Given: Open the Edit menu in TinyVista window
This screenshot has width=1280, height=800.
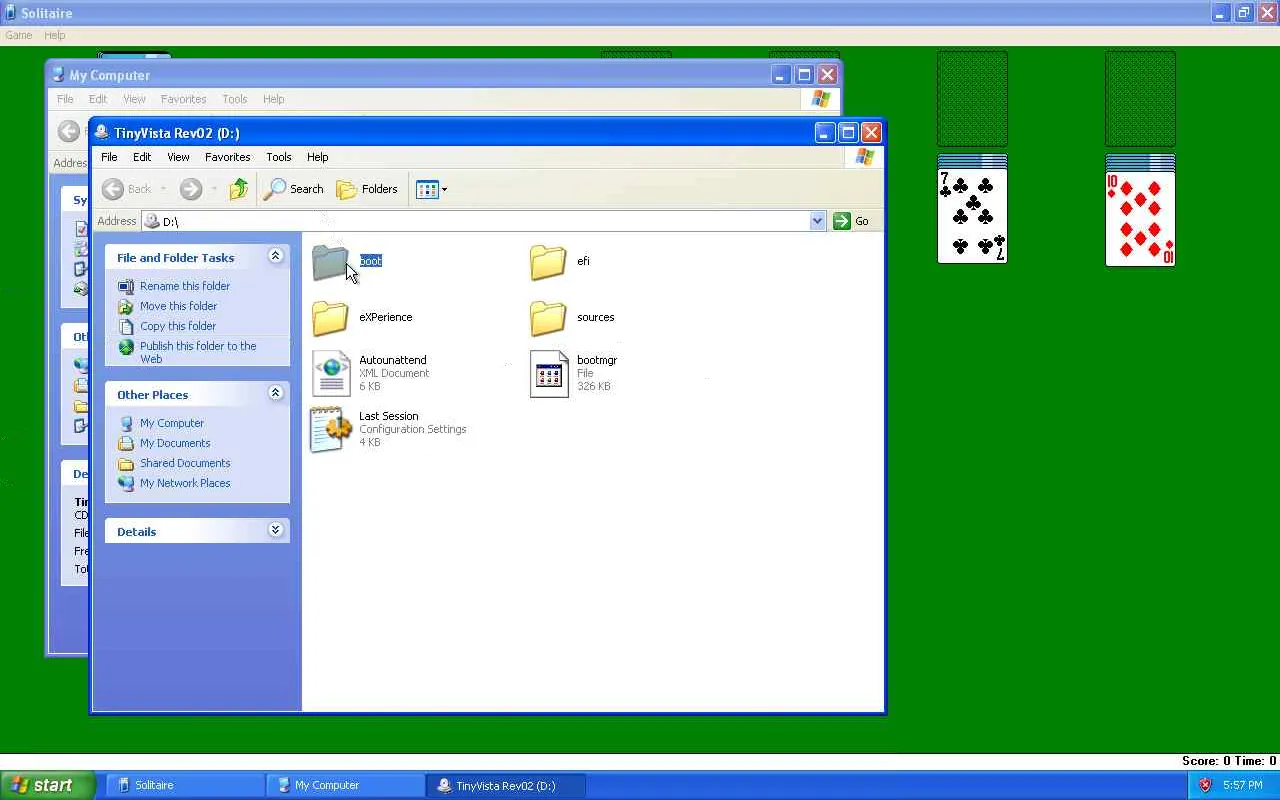Looking at the screenshot, I should click(142, 157).
